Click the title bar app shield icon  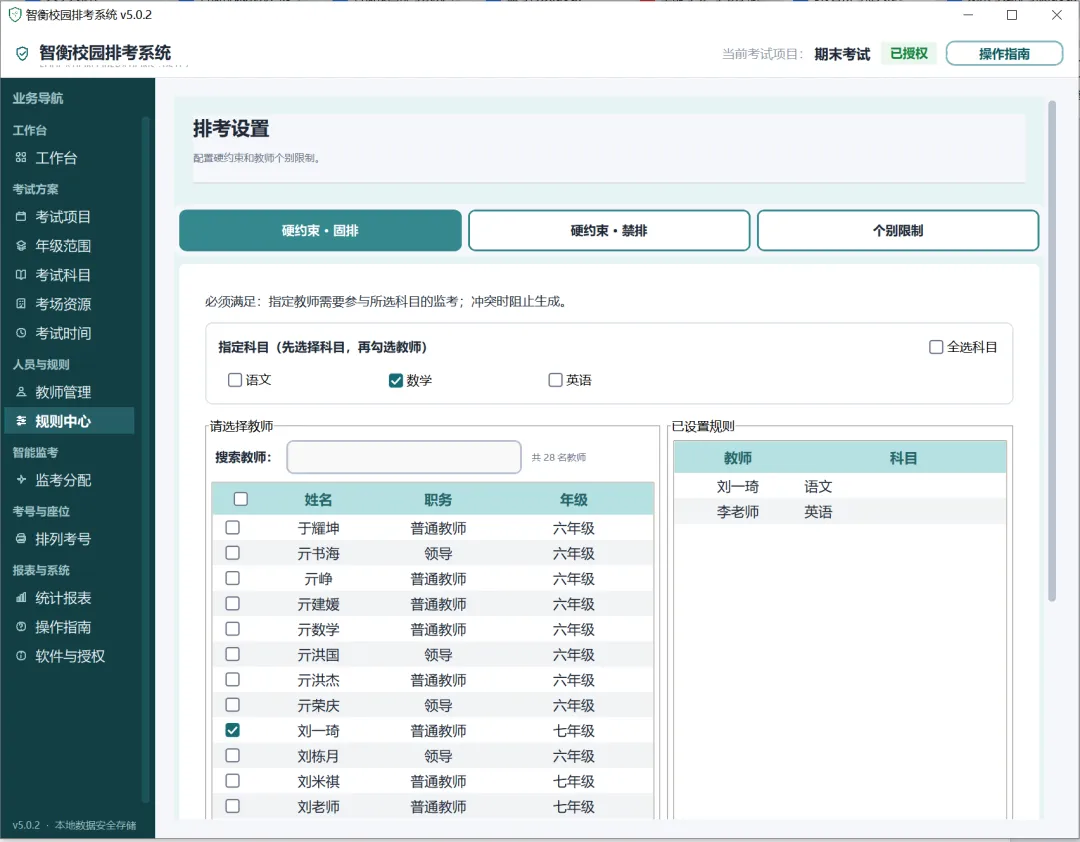(x=14, y=14)
